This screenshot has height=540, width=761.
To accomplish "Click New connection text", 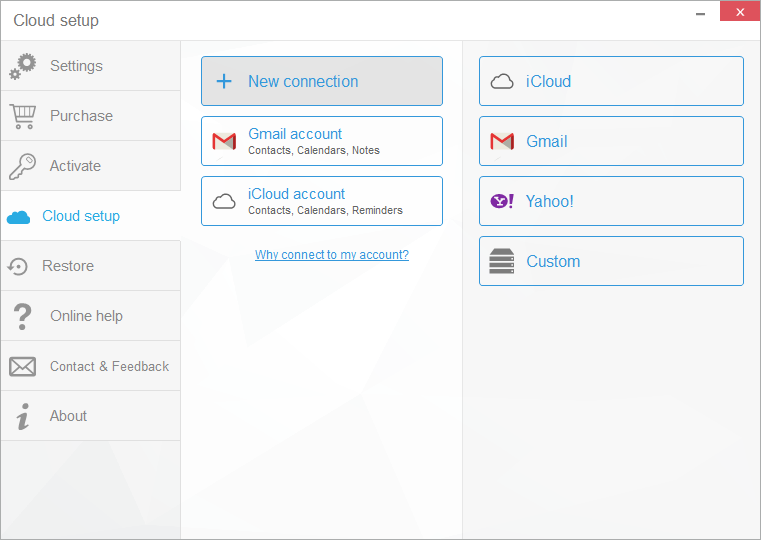I will coord(303,82).
